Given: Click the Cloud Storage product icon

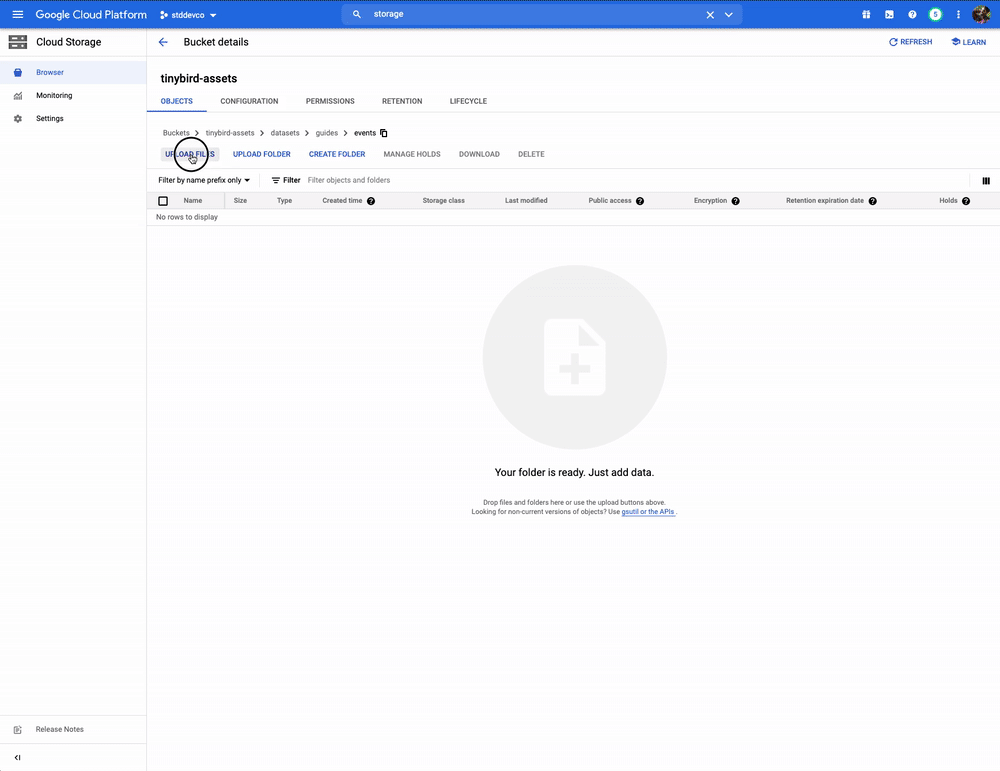Looking at the screenshot, I should 18,42.
